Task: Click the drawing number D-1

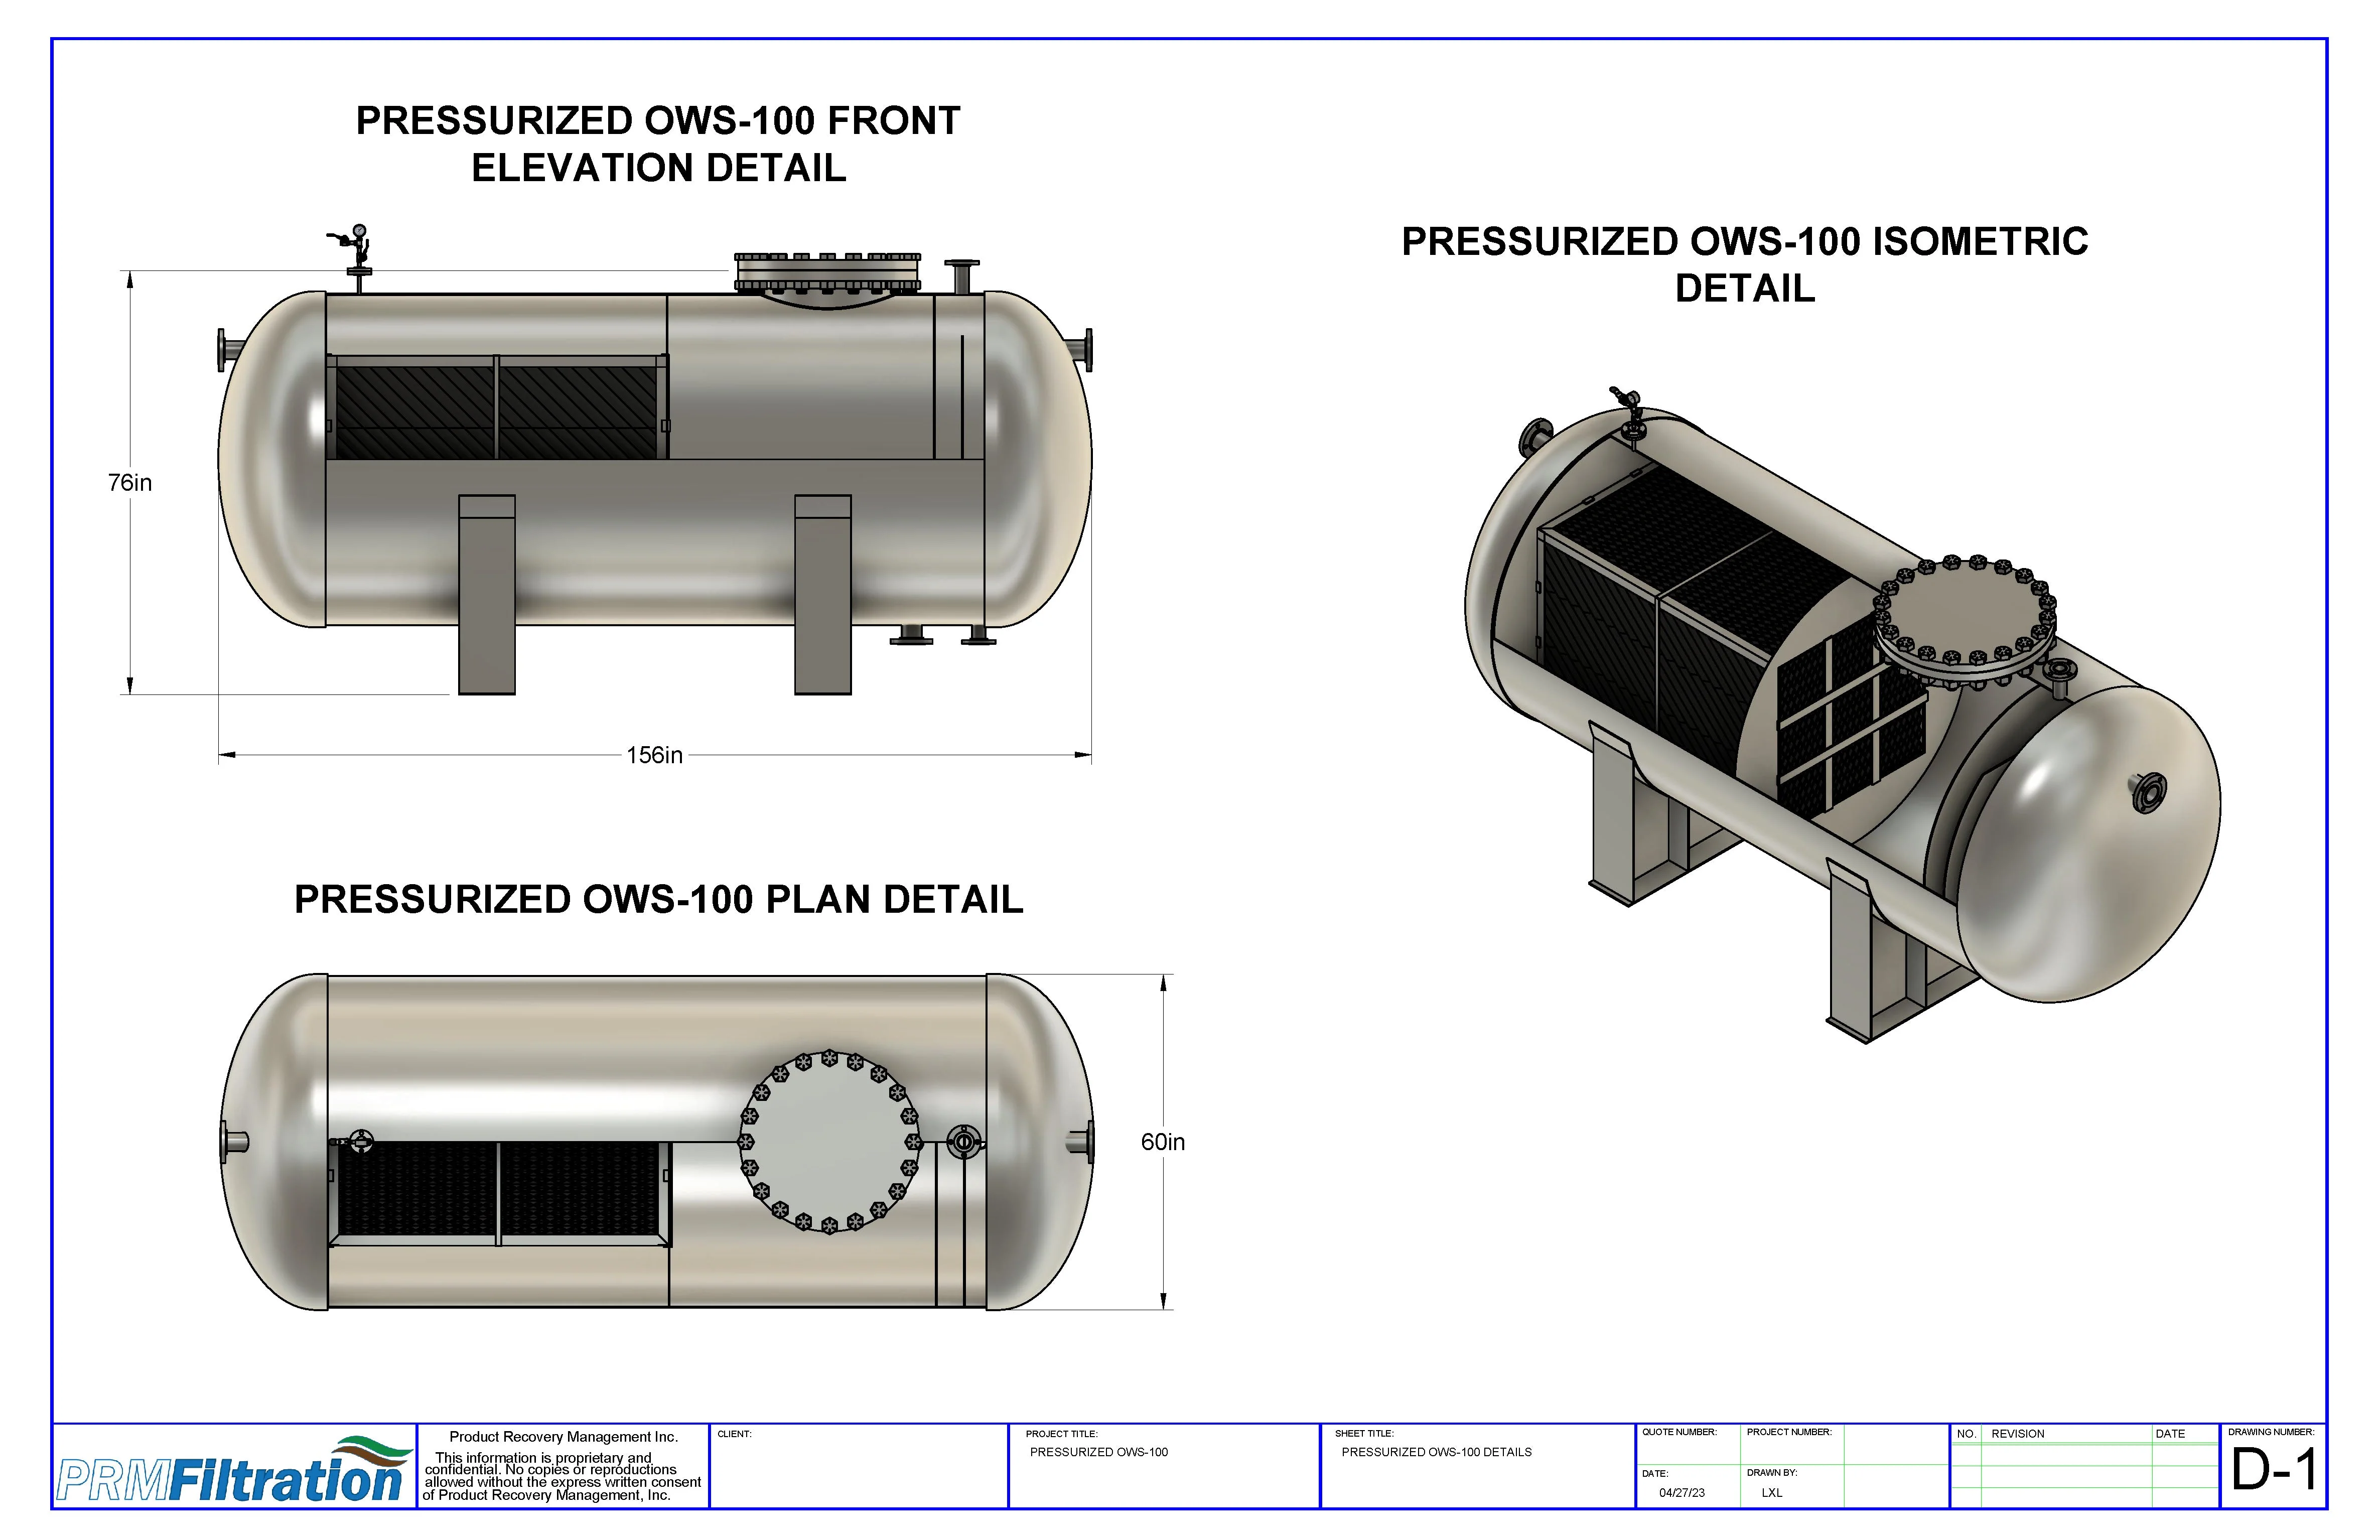Action: click(x=2273, y=1471)
